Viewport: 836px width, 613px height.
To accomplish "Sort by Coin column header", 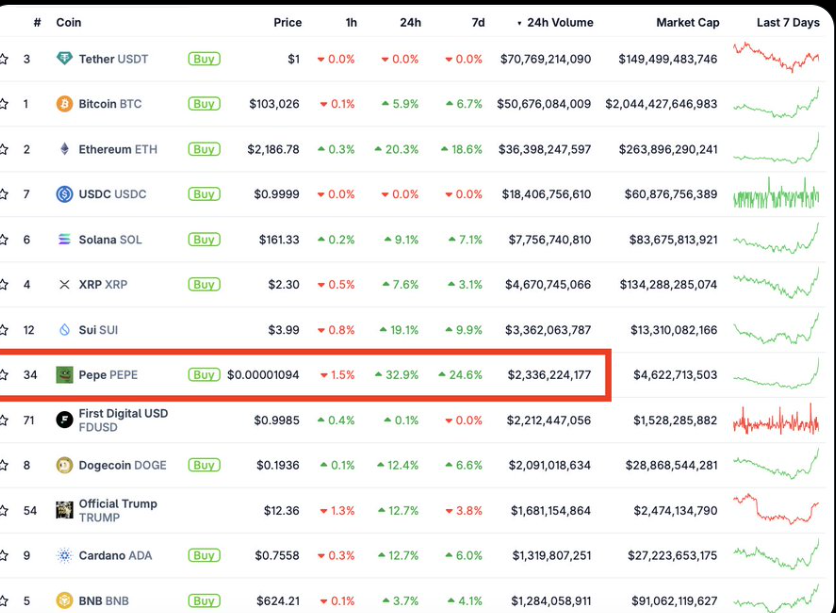I will click(x=69, y=22).
